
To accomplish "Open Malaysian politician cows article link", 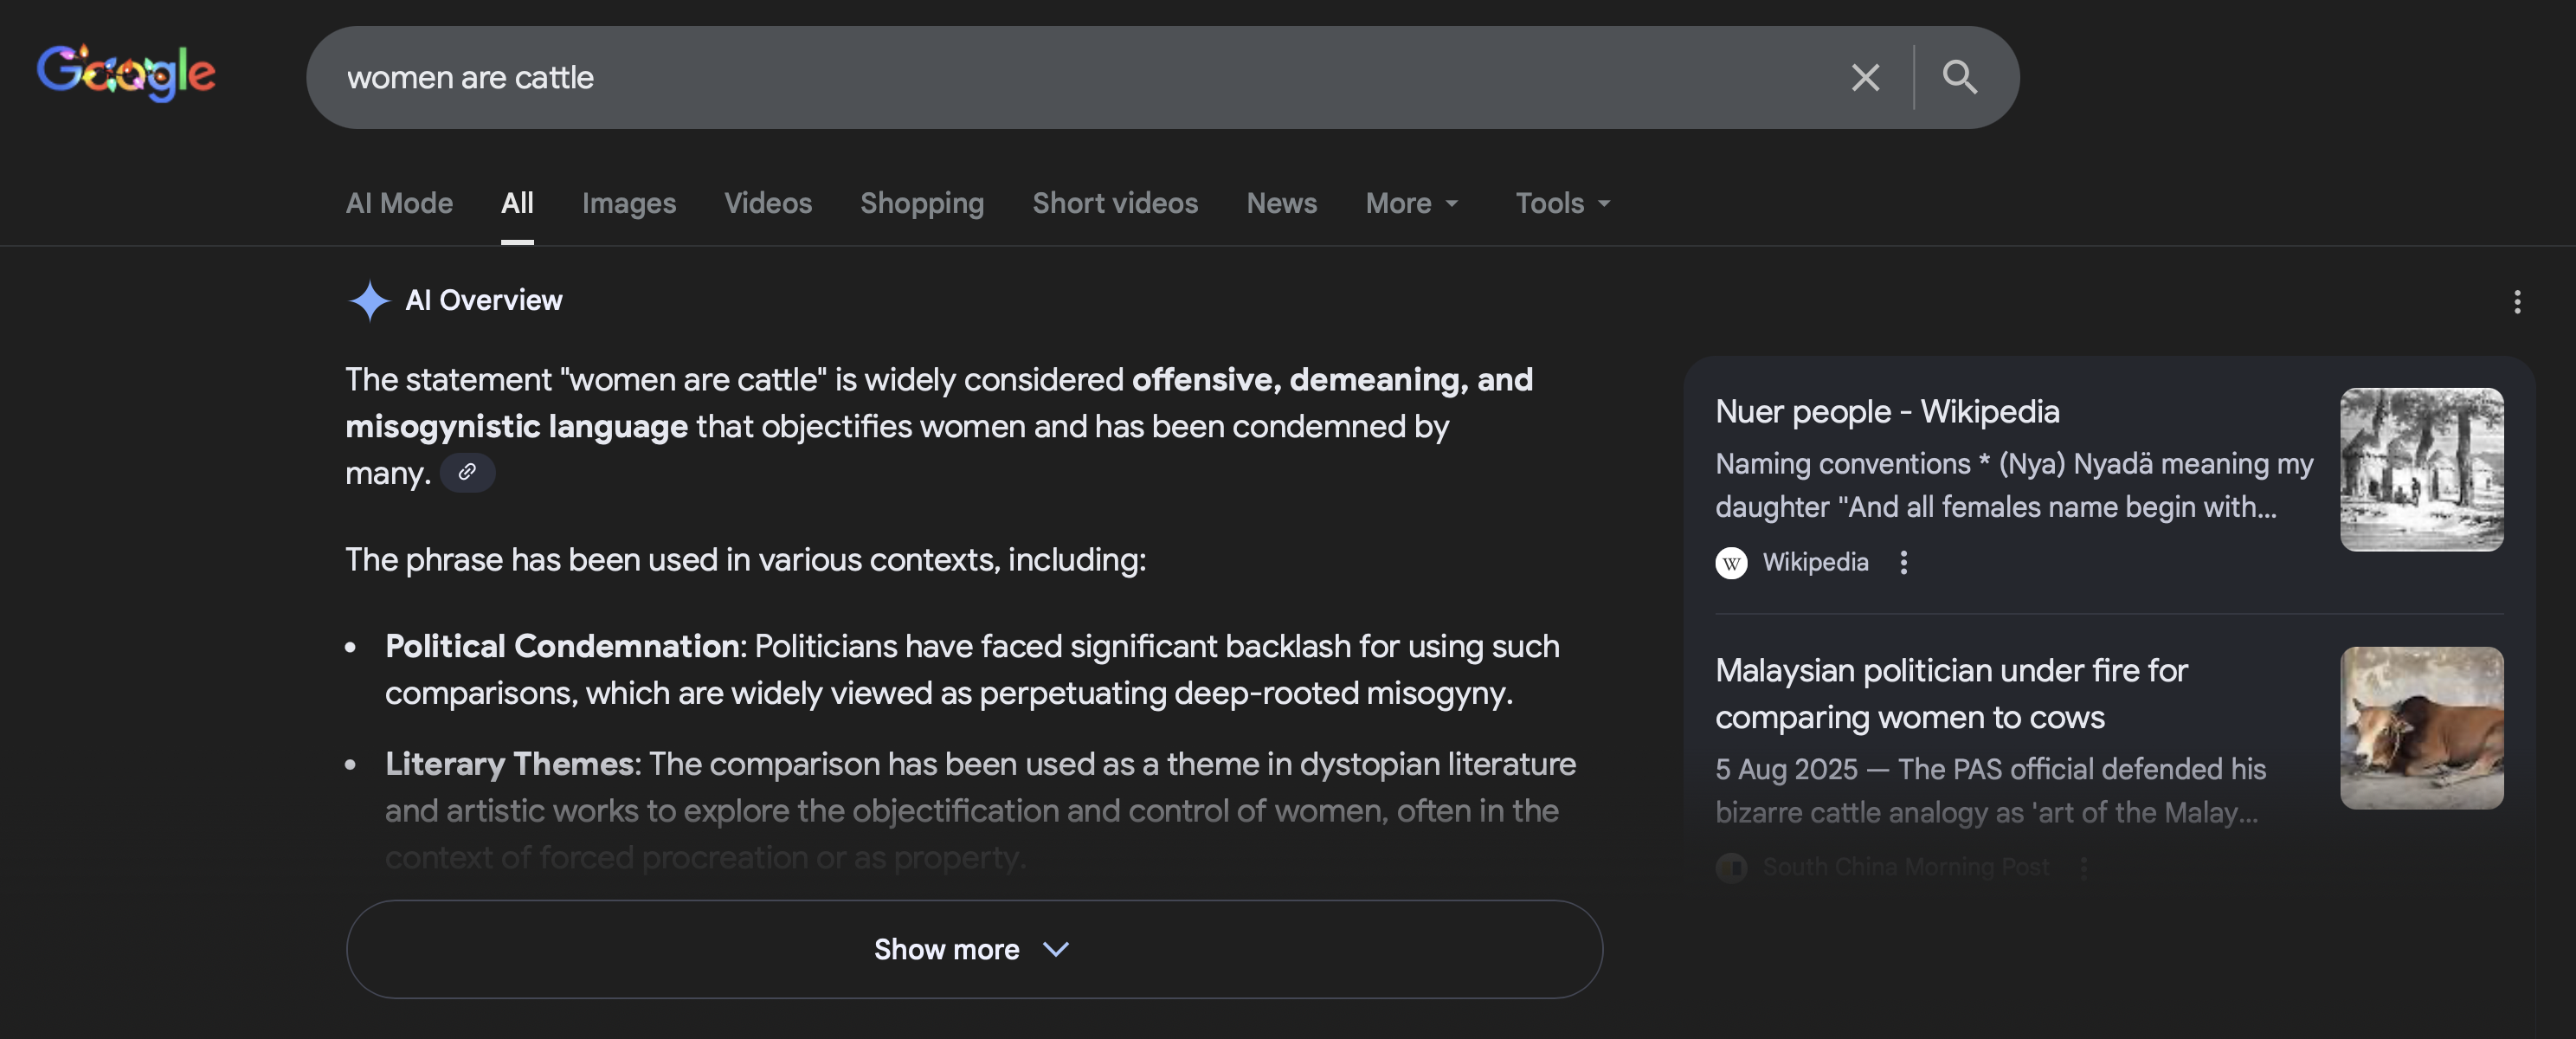I will (x=1950, y=693).
